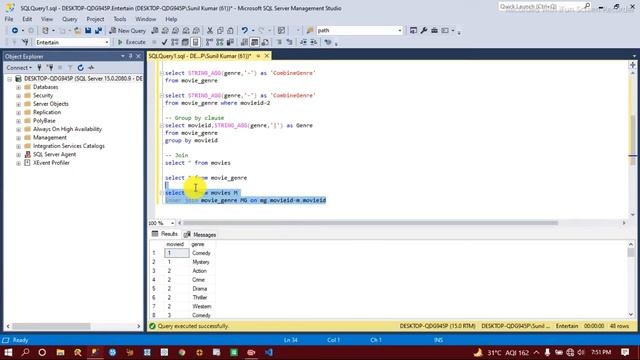Open the Connect dropdown in Object Explorer
The height and width of the screenshot is (360, 640).
tap(19, 68)
